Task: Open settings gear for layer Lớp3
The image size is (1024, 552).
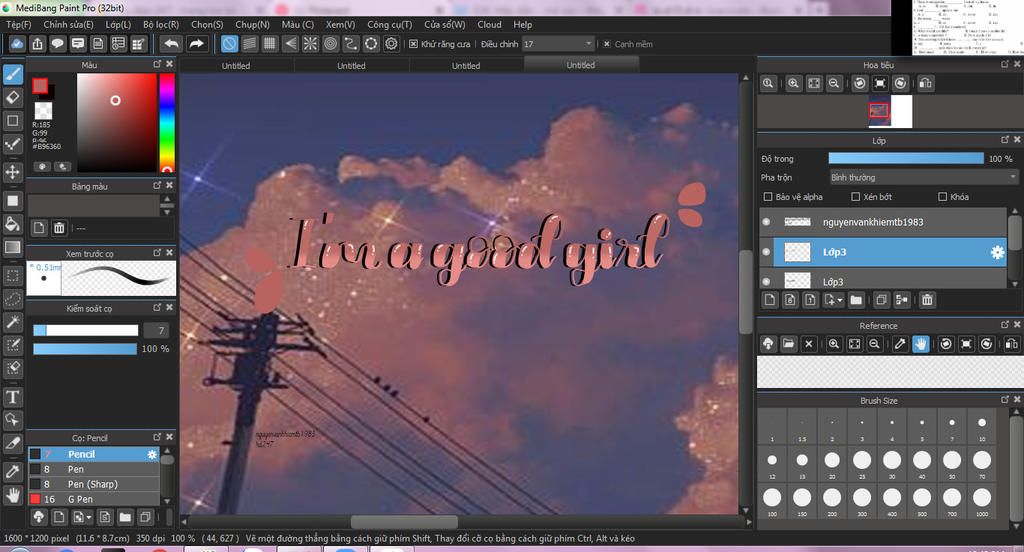Action: (x=997, y=252)
